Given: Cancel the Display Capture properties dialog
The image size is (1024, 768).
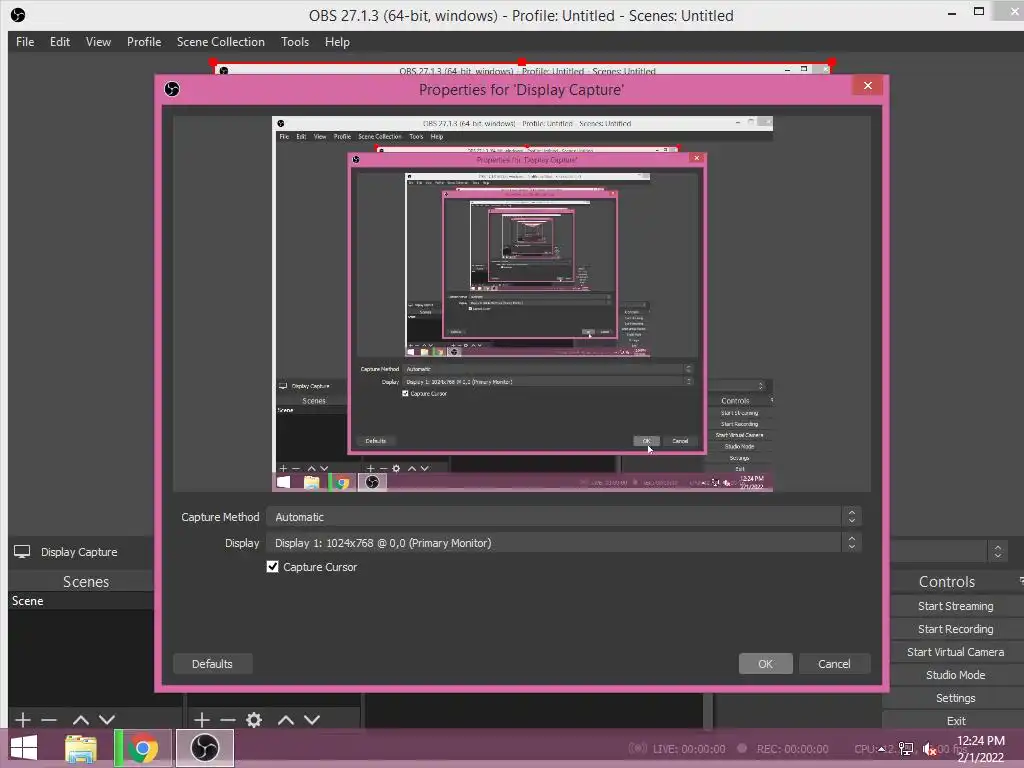Looking at the screenshot, I should pyautogui.click(x=834, y=664).
